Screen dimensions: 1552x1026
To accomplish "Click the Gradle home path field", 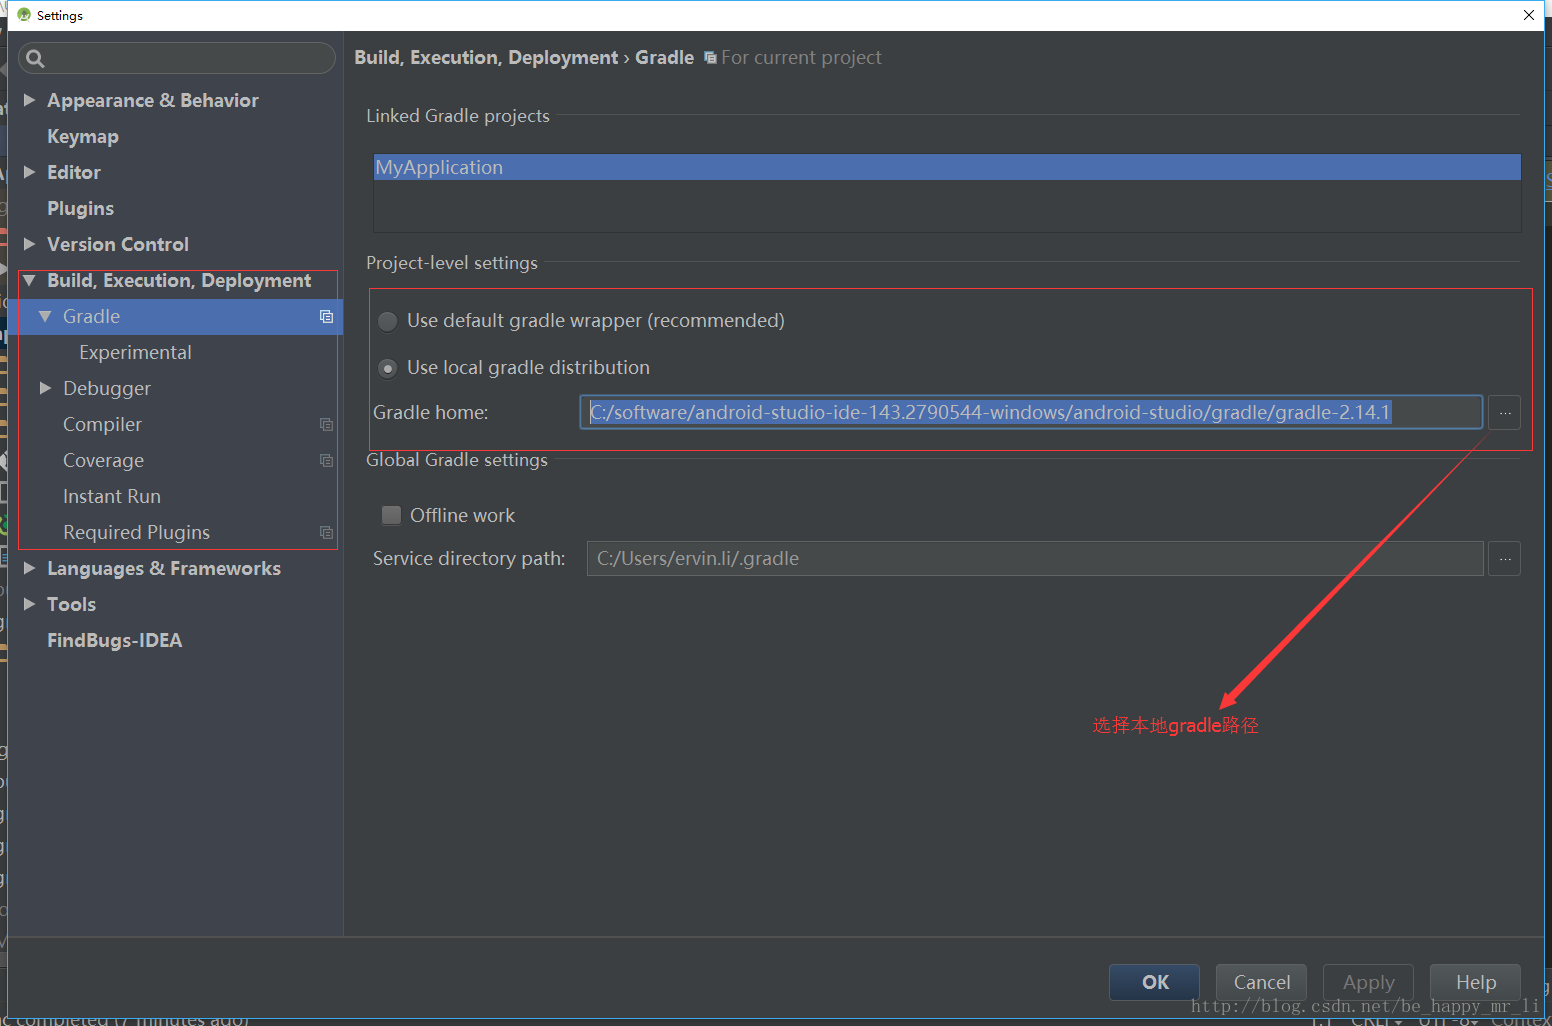I will point(1031,412).
